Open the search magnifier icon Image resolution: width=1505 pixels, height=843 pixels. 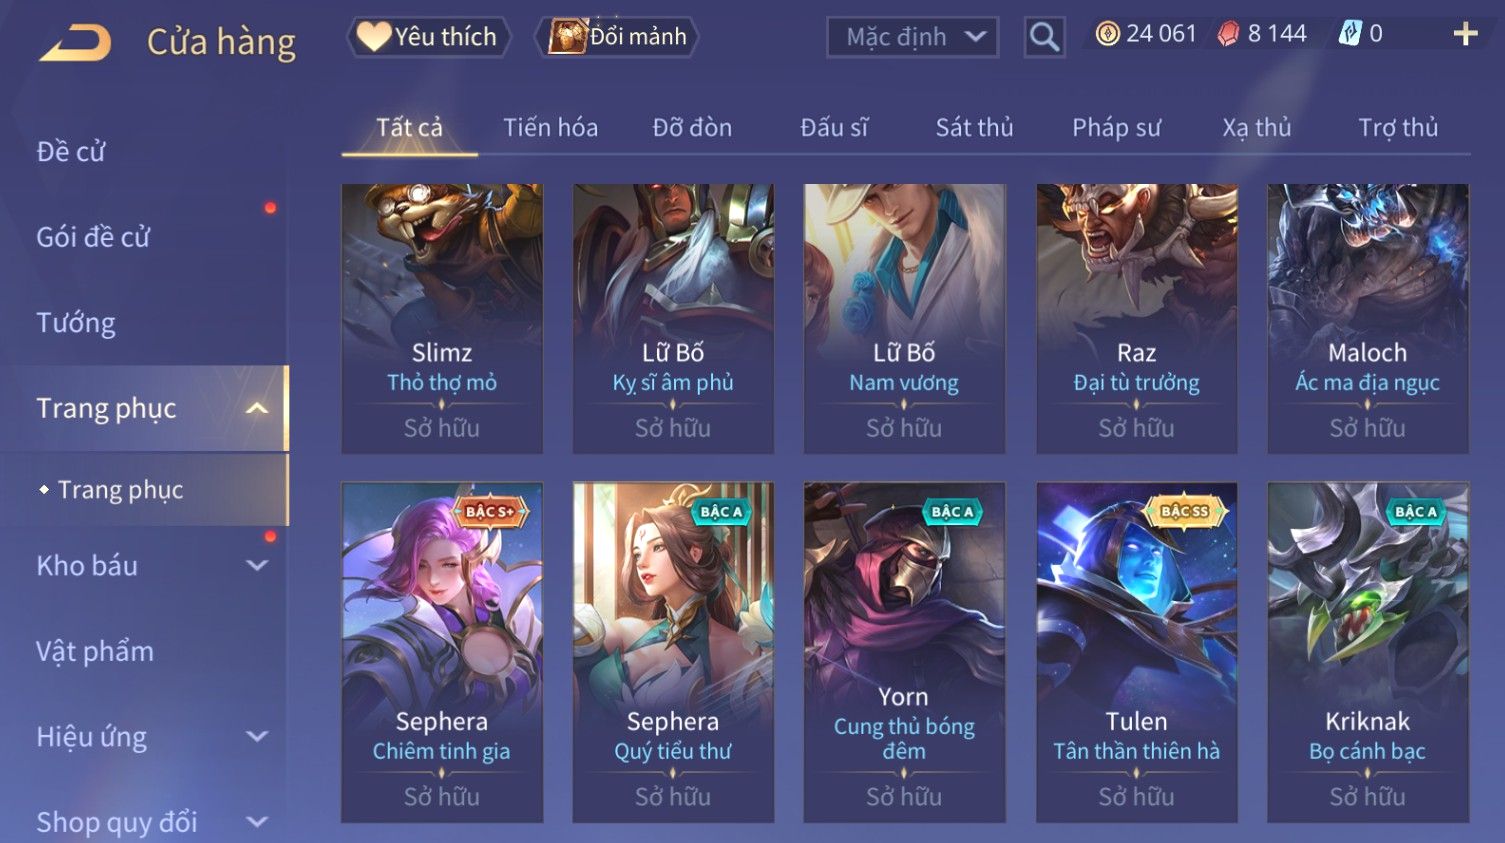click(1044, 37)
